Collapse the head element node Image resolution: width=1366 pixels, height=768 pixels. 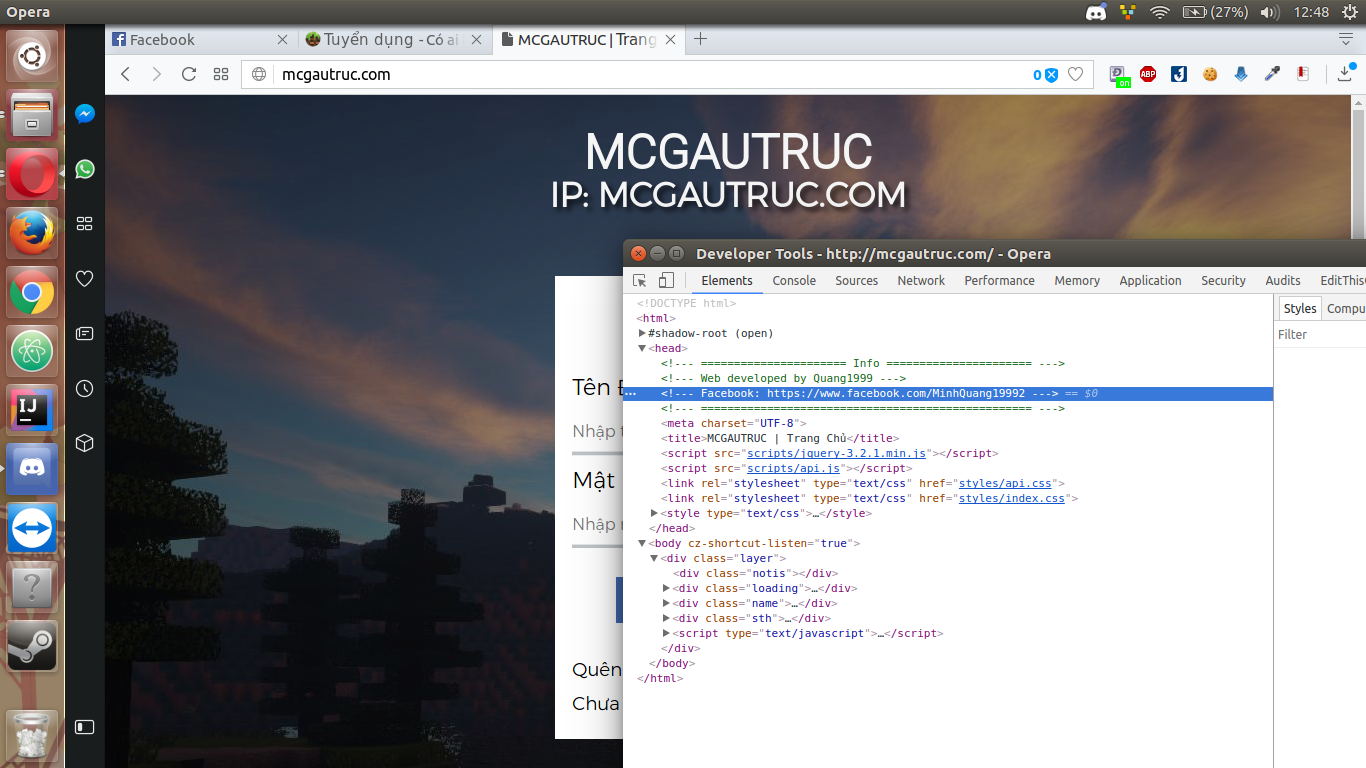tap(642, 348)
